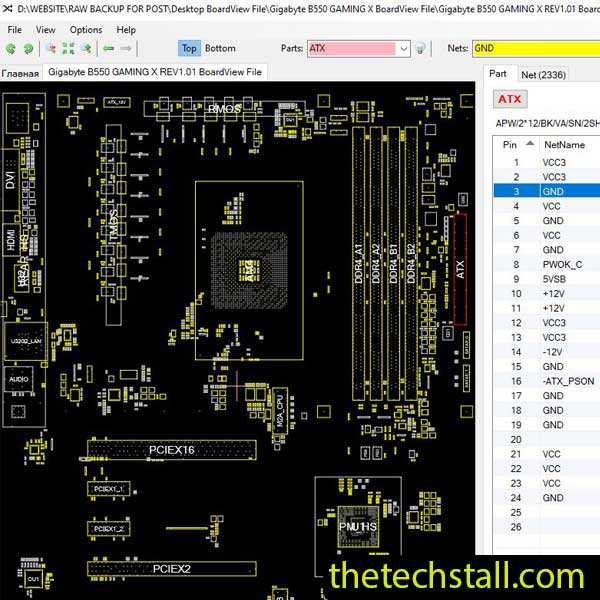Click the PCIEX16 slot on board

pos(171,450)
